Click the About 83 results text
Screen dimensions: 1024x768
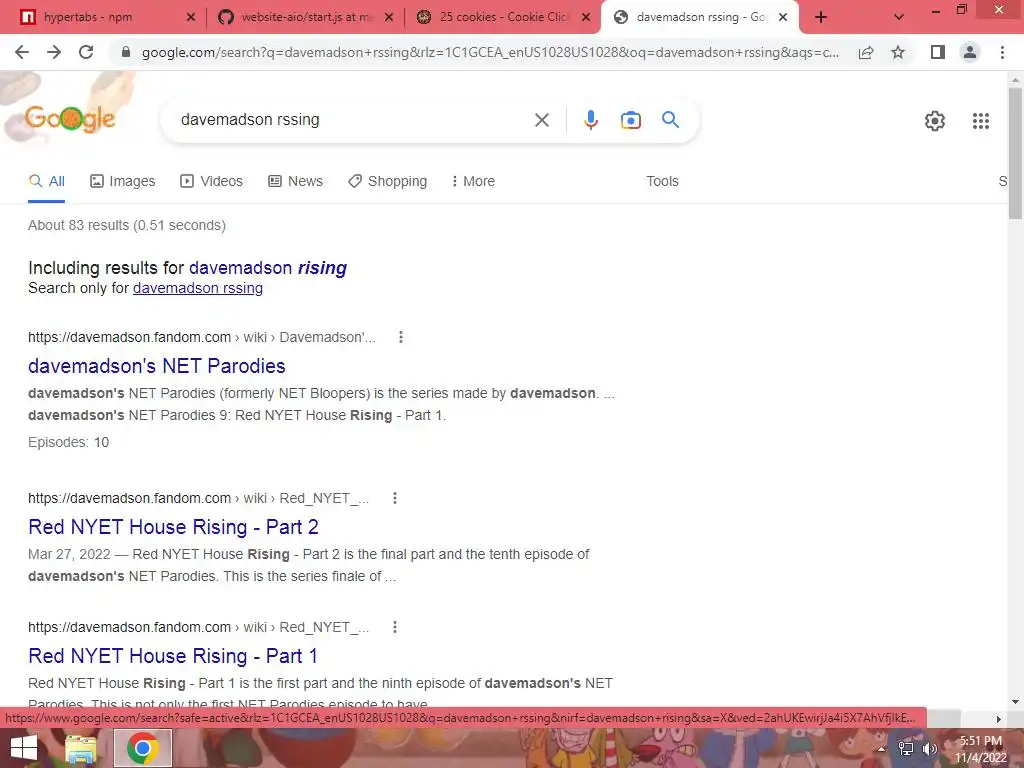[127, 225]
